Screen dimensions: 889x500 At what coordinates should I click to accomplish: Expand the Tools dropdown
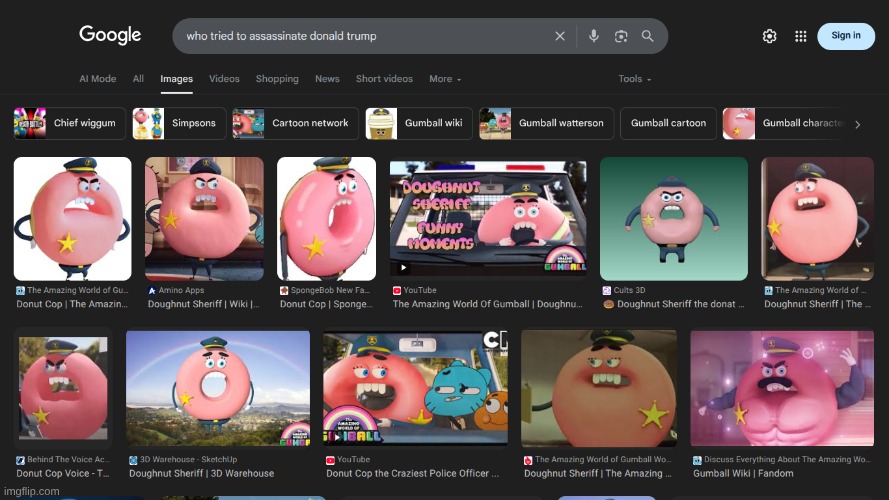pyautogui.click(x=634, y=79)
